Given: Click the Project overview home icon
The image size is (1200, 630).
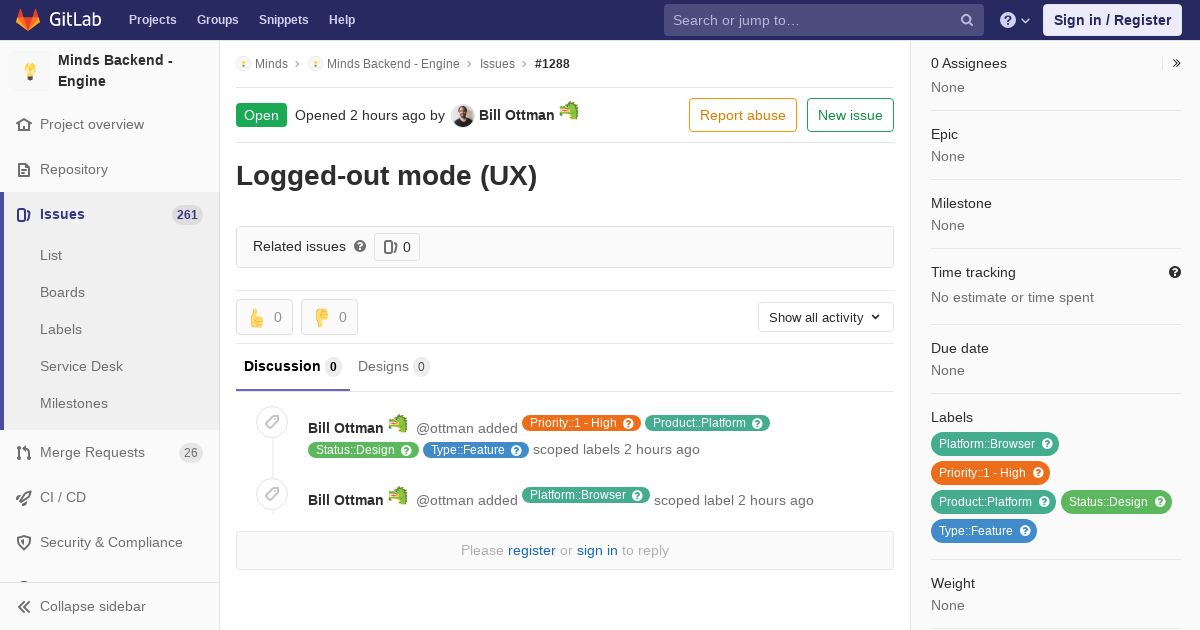Looking at the screenshot, I should (x=24, y=125).
